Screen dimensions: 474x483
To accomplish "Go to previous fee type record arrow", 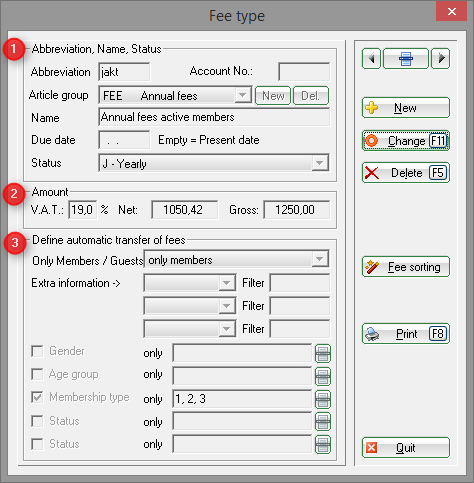I will click(371, 59).
